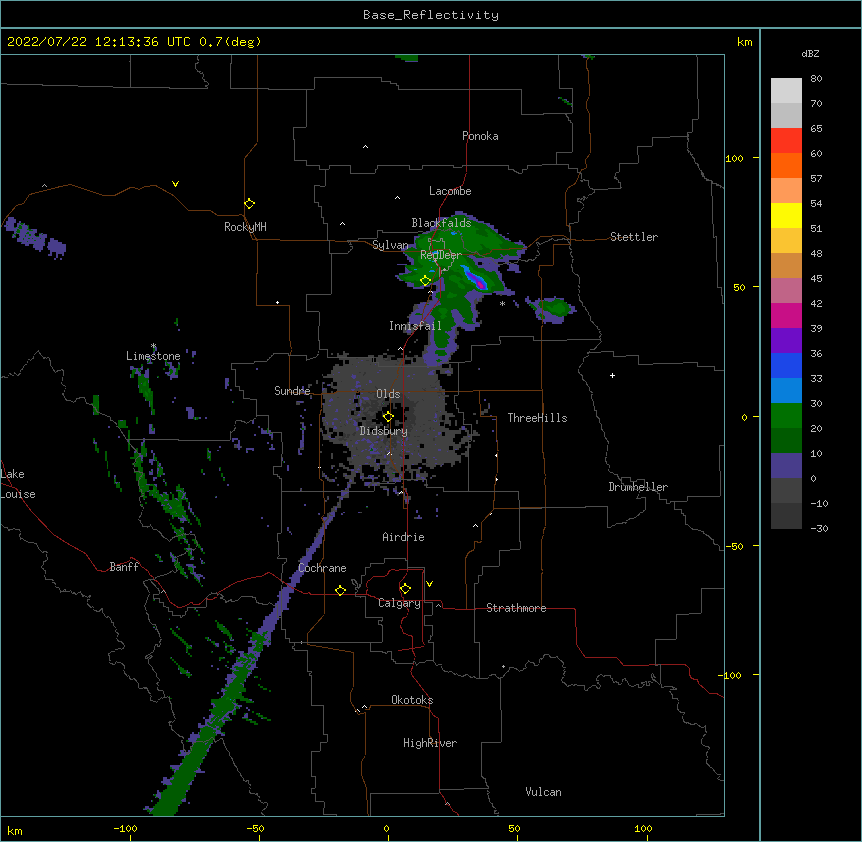Pick the 33 dBZ light blue legend swatch

coord(786,390)
